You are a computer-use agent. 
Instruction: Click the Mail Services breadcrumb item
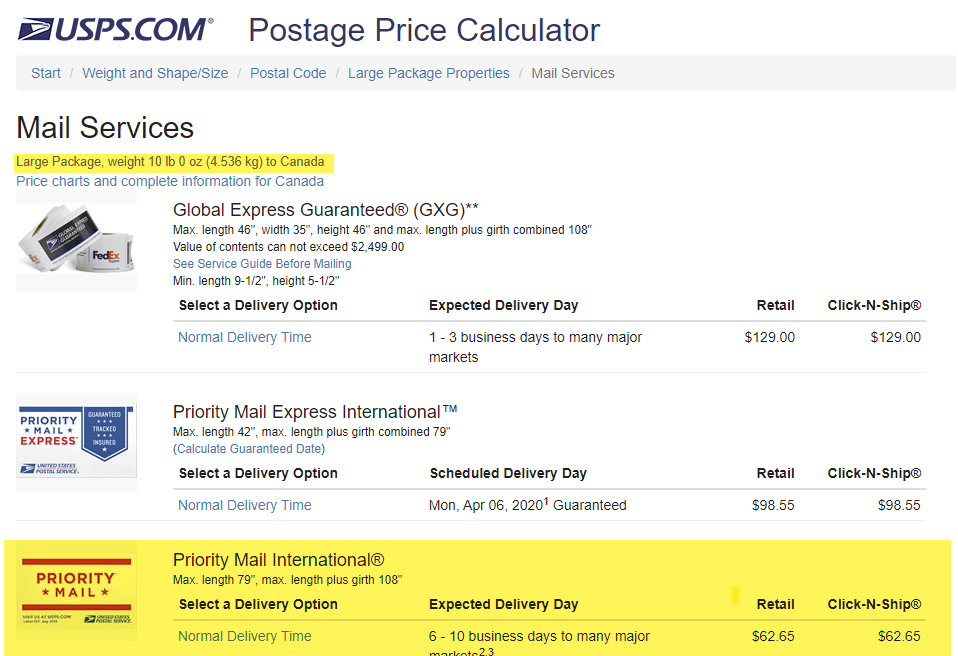tap(573, 73)
